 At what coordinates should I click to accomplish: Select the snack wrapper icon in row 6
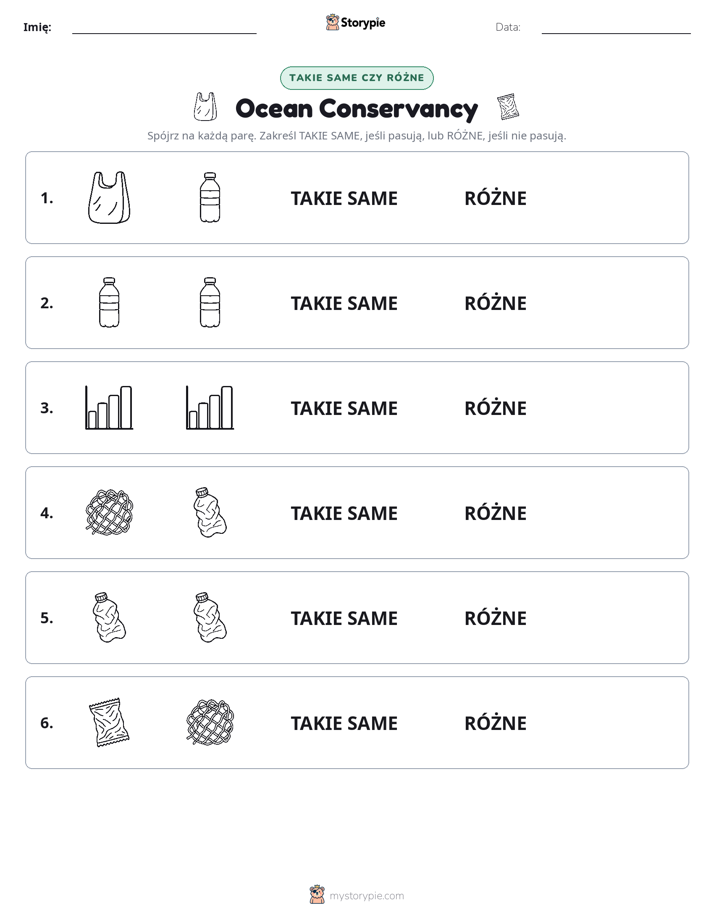tap(109, 722)
